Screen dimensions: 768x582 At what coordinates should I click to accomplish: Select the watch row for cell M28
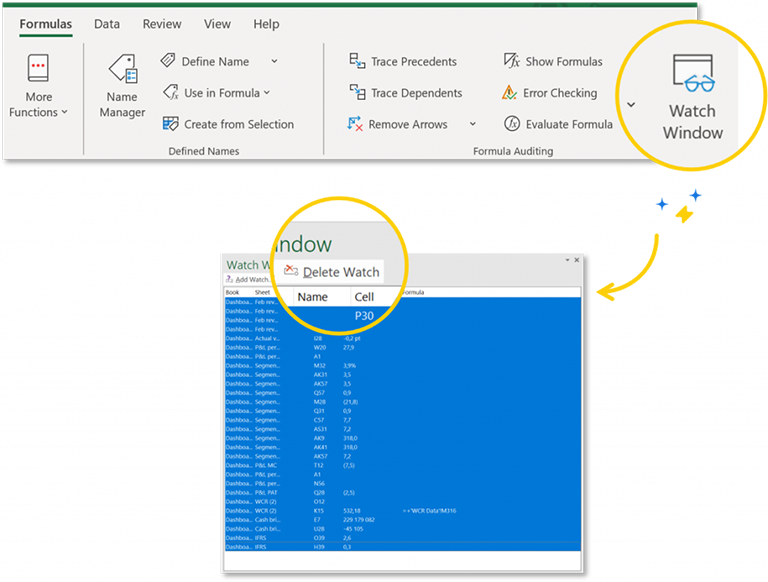[x=403, y=402]
